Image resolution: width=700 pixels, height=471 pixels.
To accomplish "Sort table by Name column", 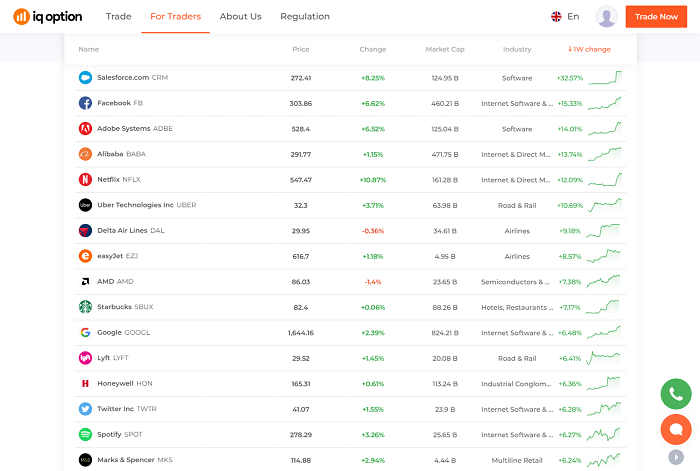I will 89,49.
